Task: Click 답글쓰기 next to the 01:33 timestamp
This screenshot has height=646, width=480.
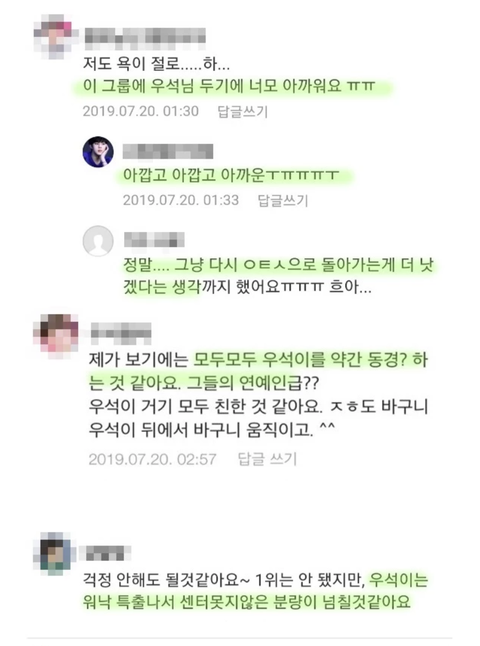Action: coord(283,201)
